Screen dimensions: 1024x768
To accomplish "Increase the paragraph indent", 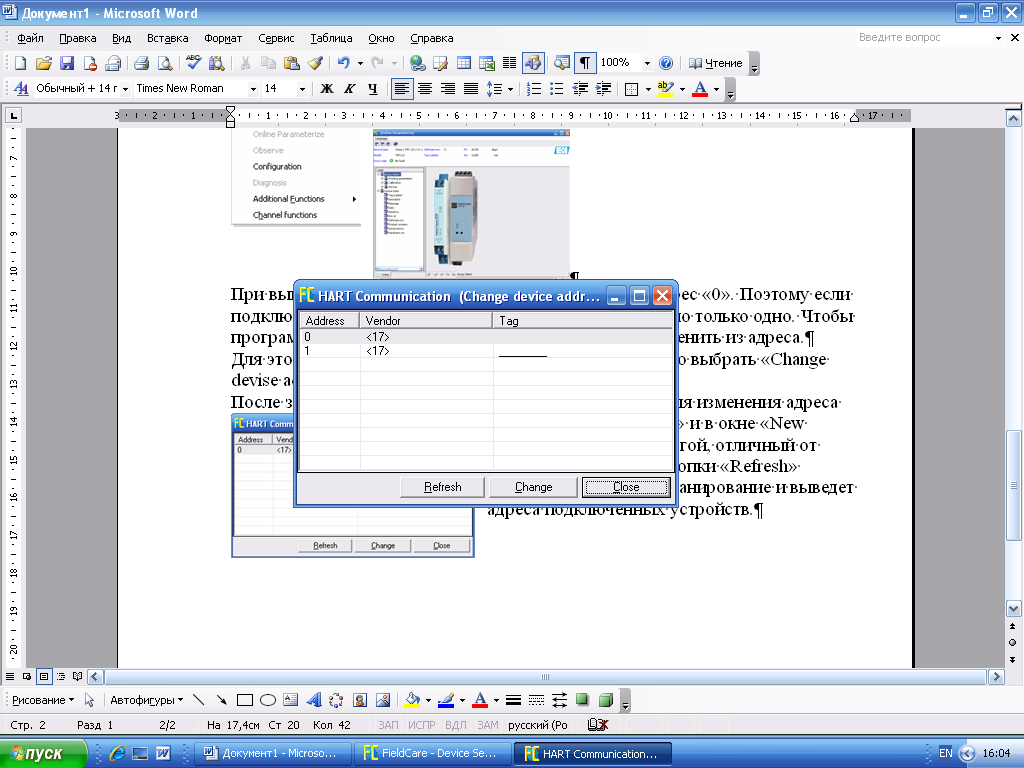I will pos(603,89).
